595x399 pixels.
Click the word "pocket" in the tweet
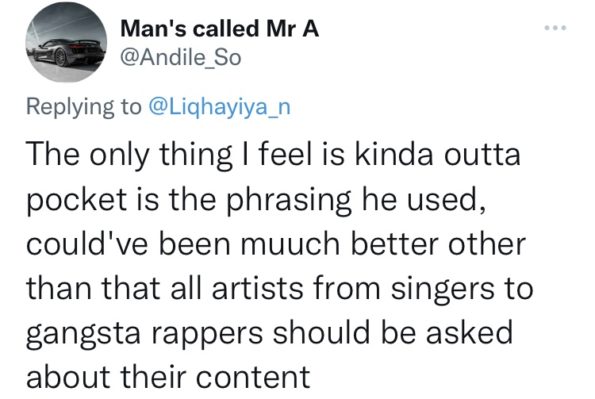pos(76,200)
